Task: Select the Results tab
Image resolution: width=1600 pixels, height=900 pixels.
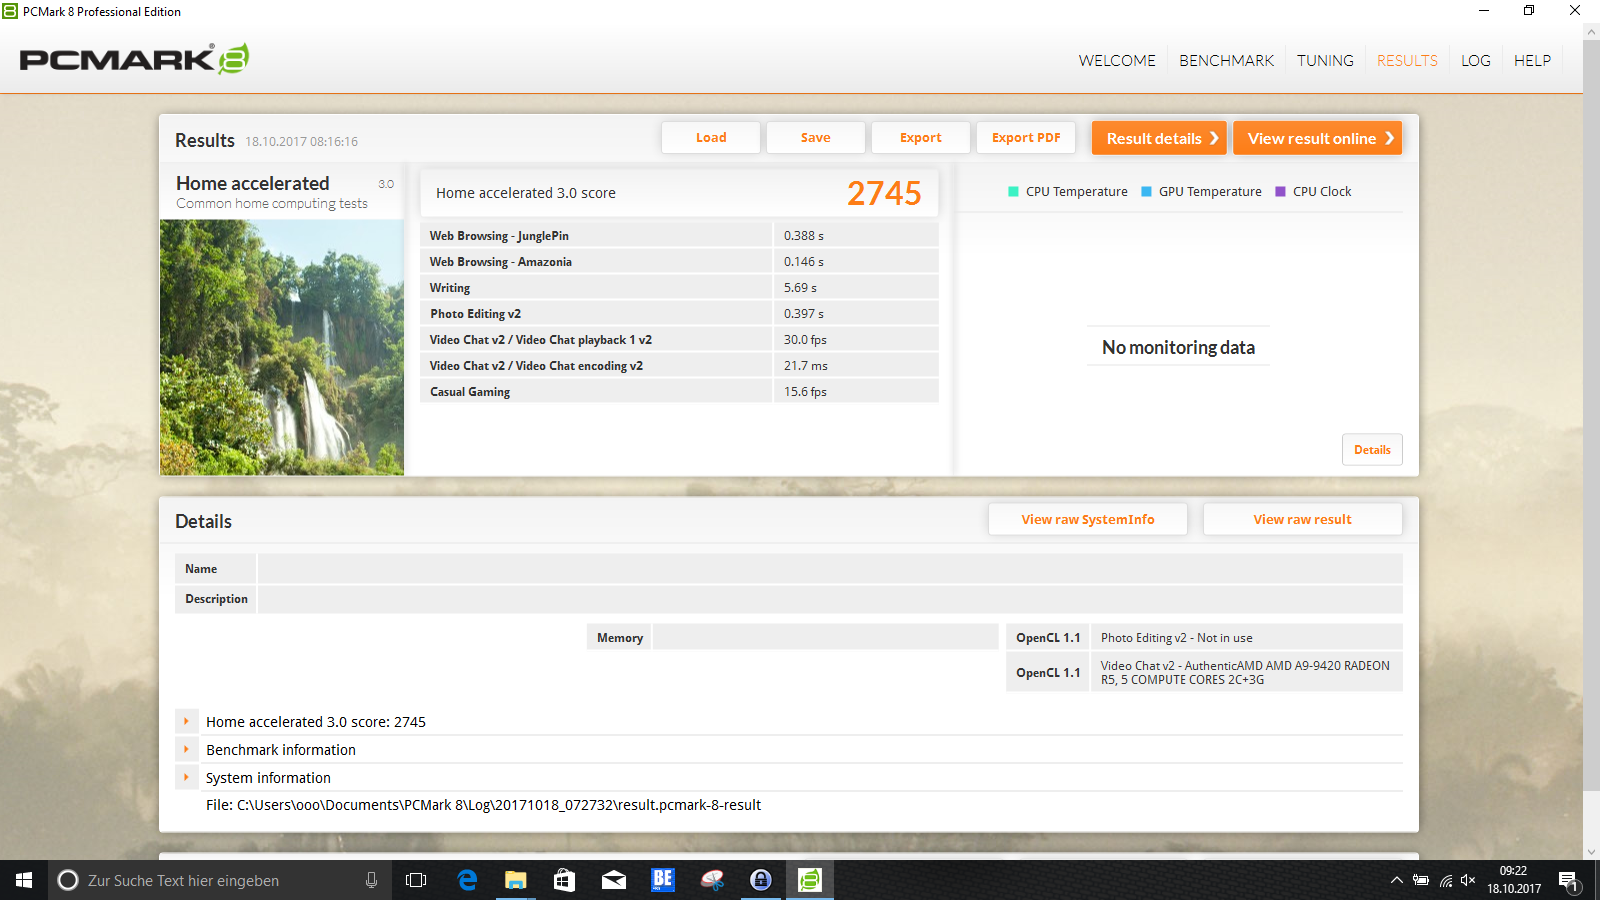Action: [1407, 61]
